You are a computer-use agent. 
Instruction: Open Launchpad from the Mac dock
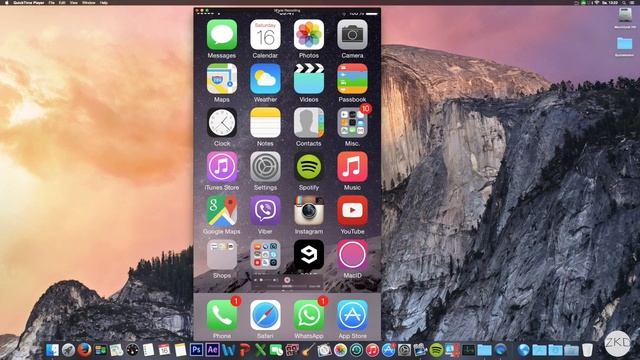pyautogui.click(x=68, y=350)
